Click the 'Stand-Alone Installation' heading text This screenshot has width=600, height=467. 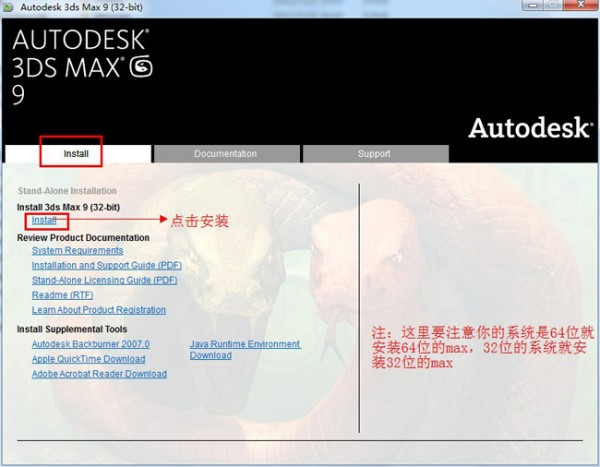(x=67, y=191)
